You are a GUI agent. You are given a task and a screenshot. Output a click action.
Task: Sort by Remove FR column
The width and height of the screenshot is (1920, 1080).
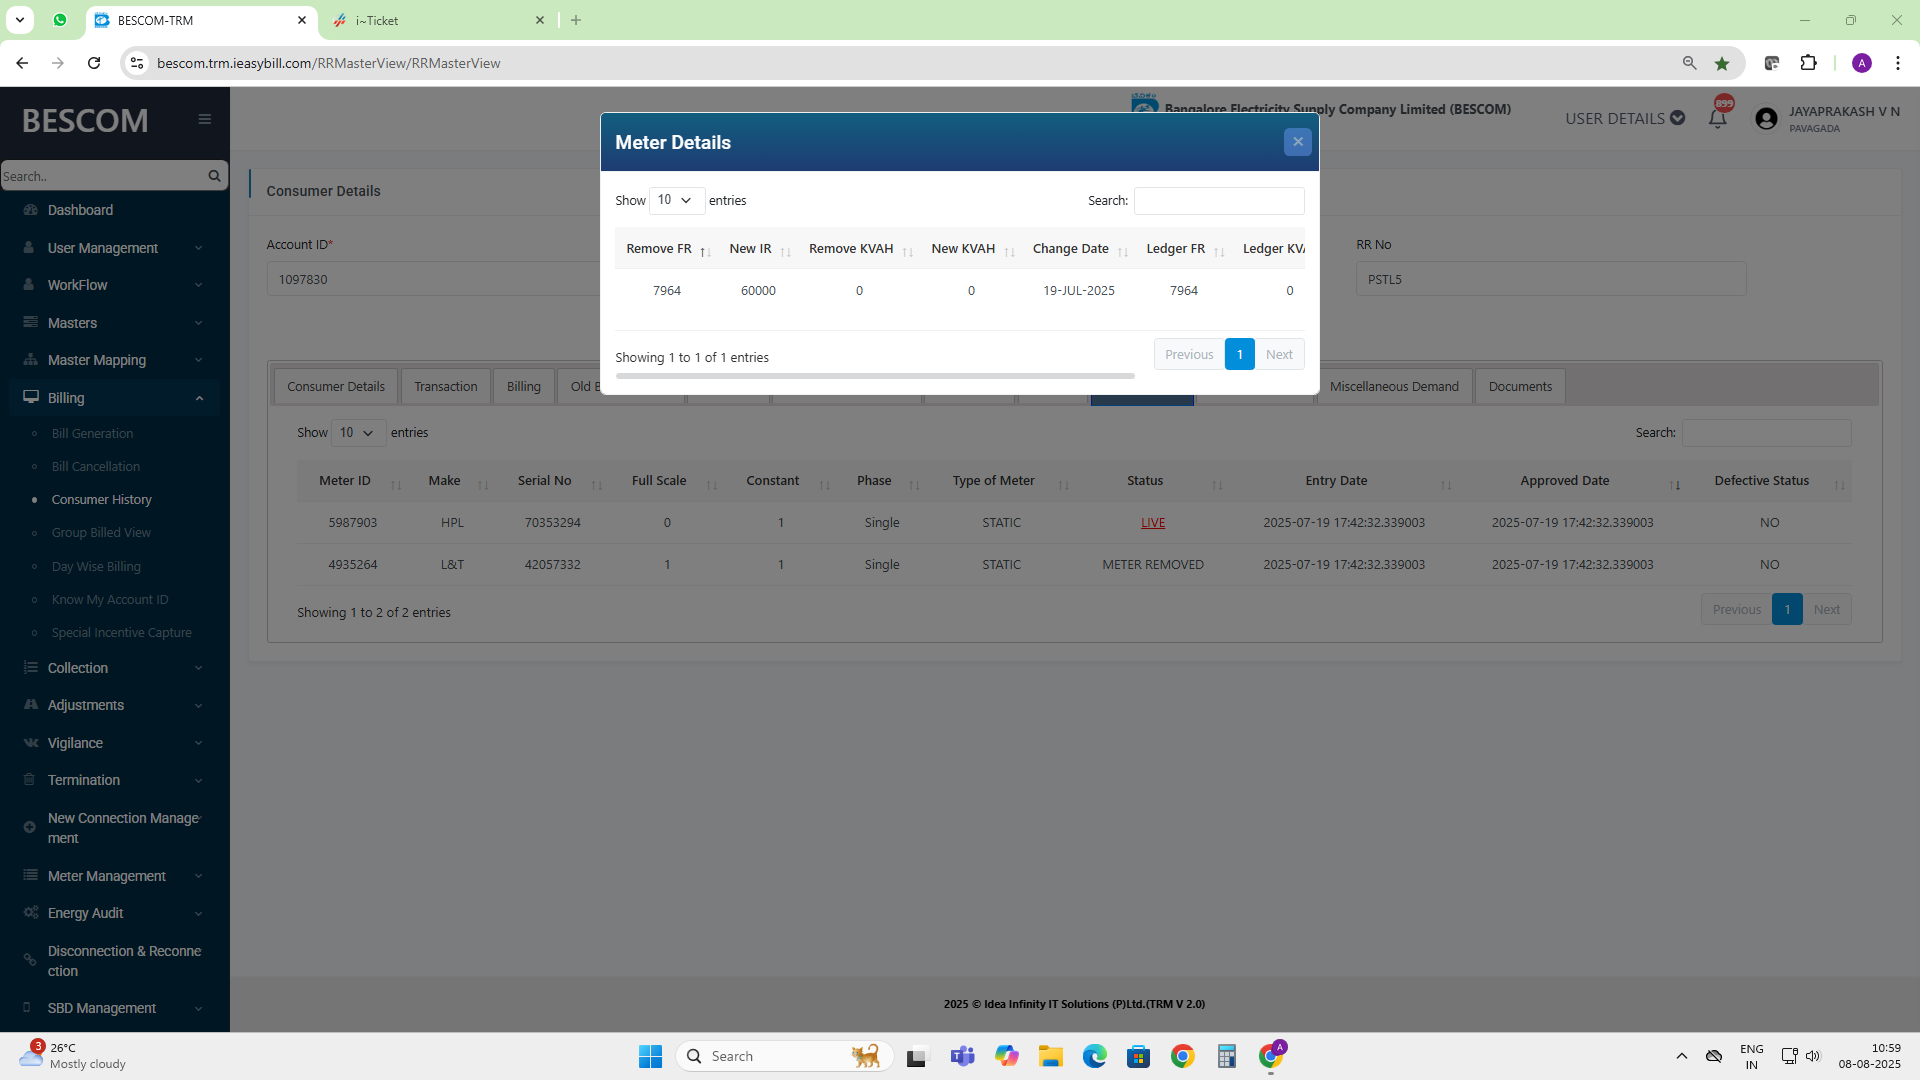660,249
